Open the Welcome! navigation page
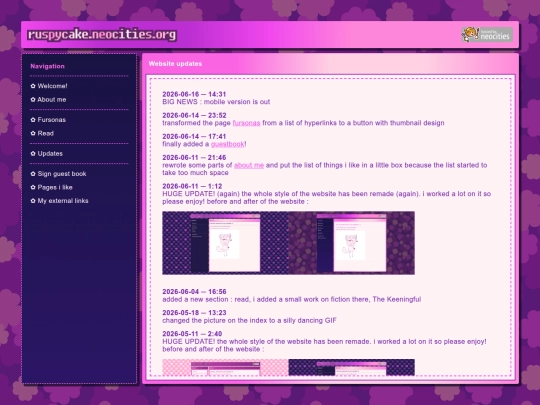 [52, 86]
